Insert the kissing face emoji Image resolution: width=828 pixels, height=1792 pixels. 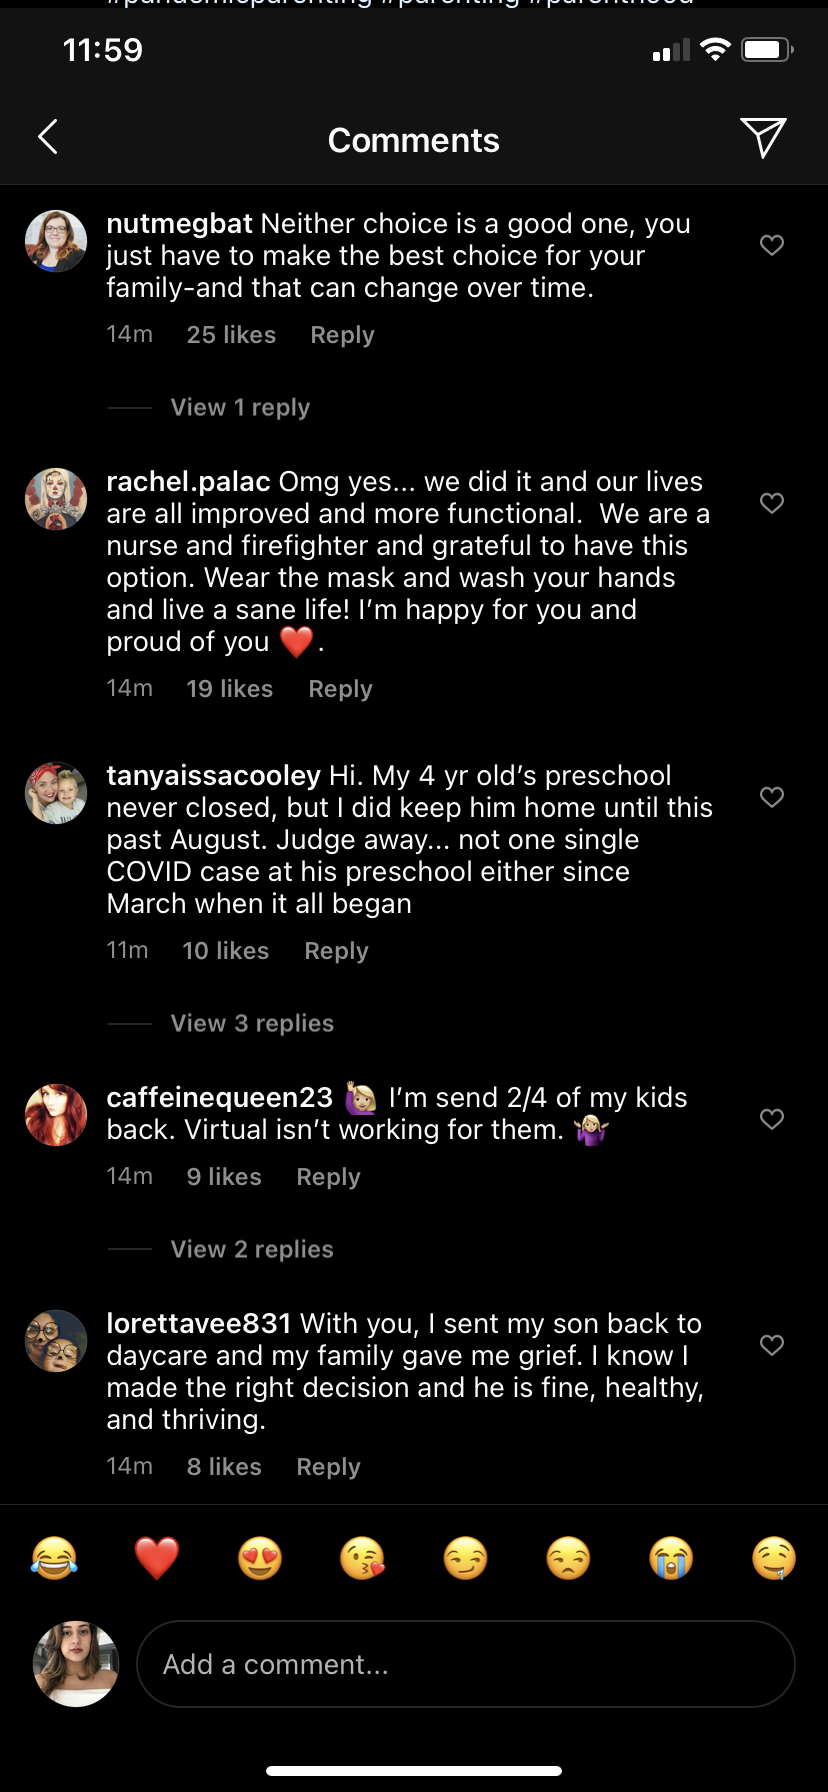point(363,1558)
